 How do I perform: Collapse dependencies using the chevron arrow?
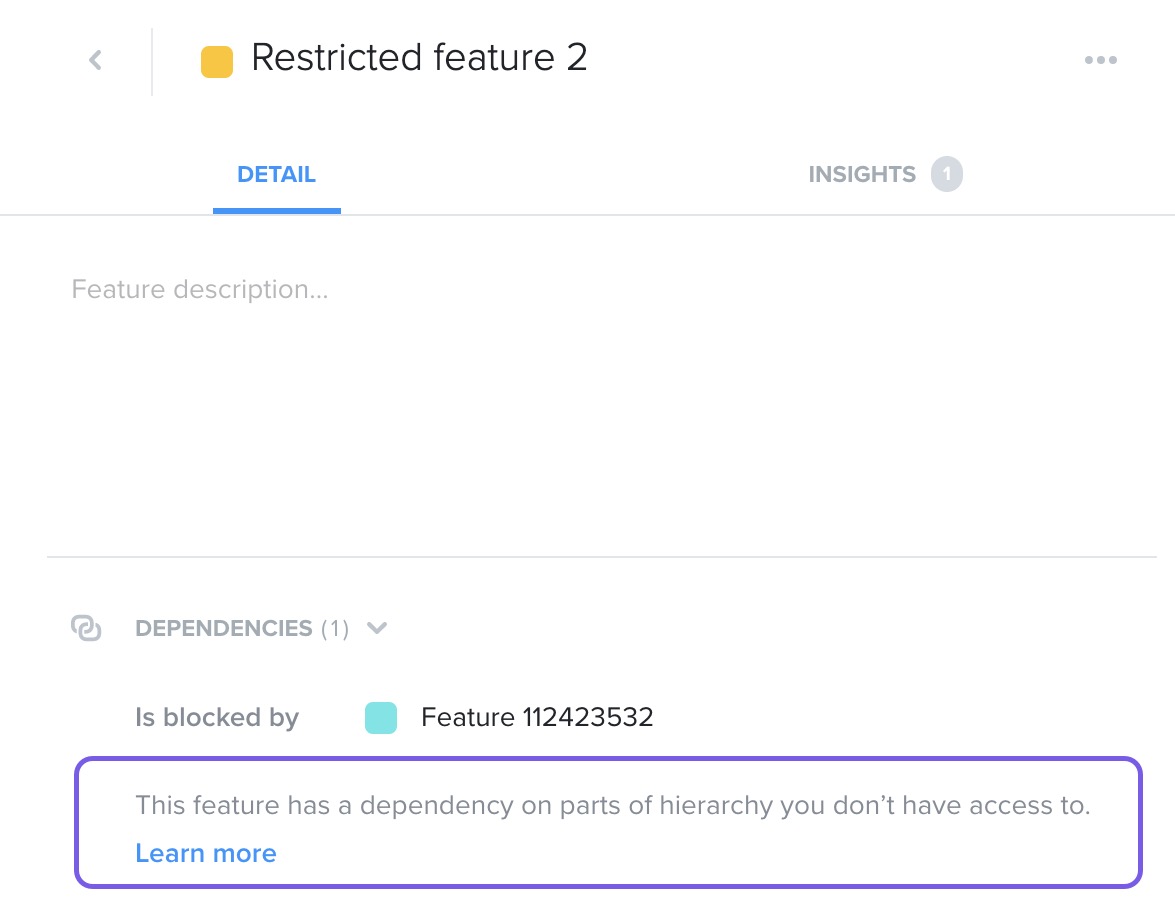[377, 628]
